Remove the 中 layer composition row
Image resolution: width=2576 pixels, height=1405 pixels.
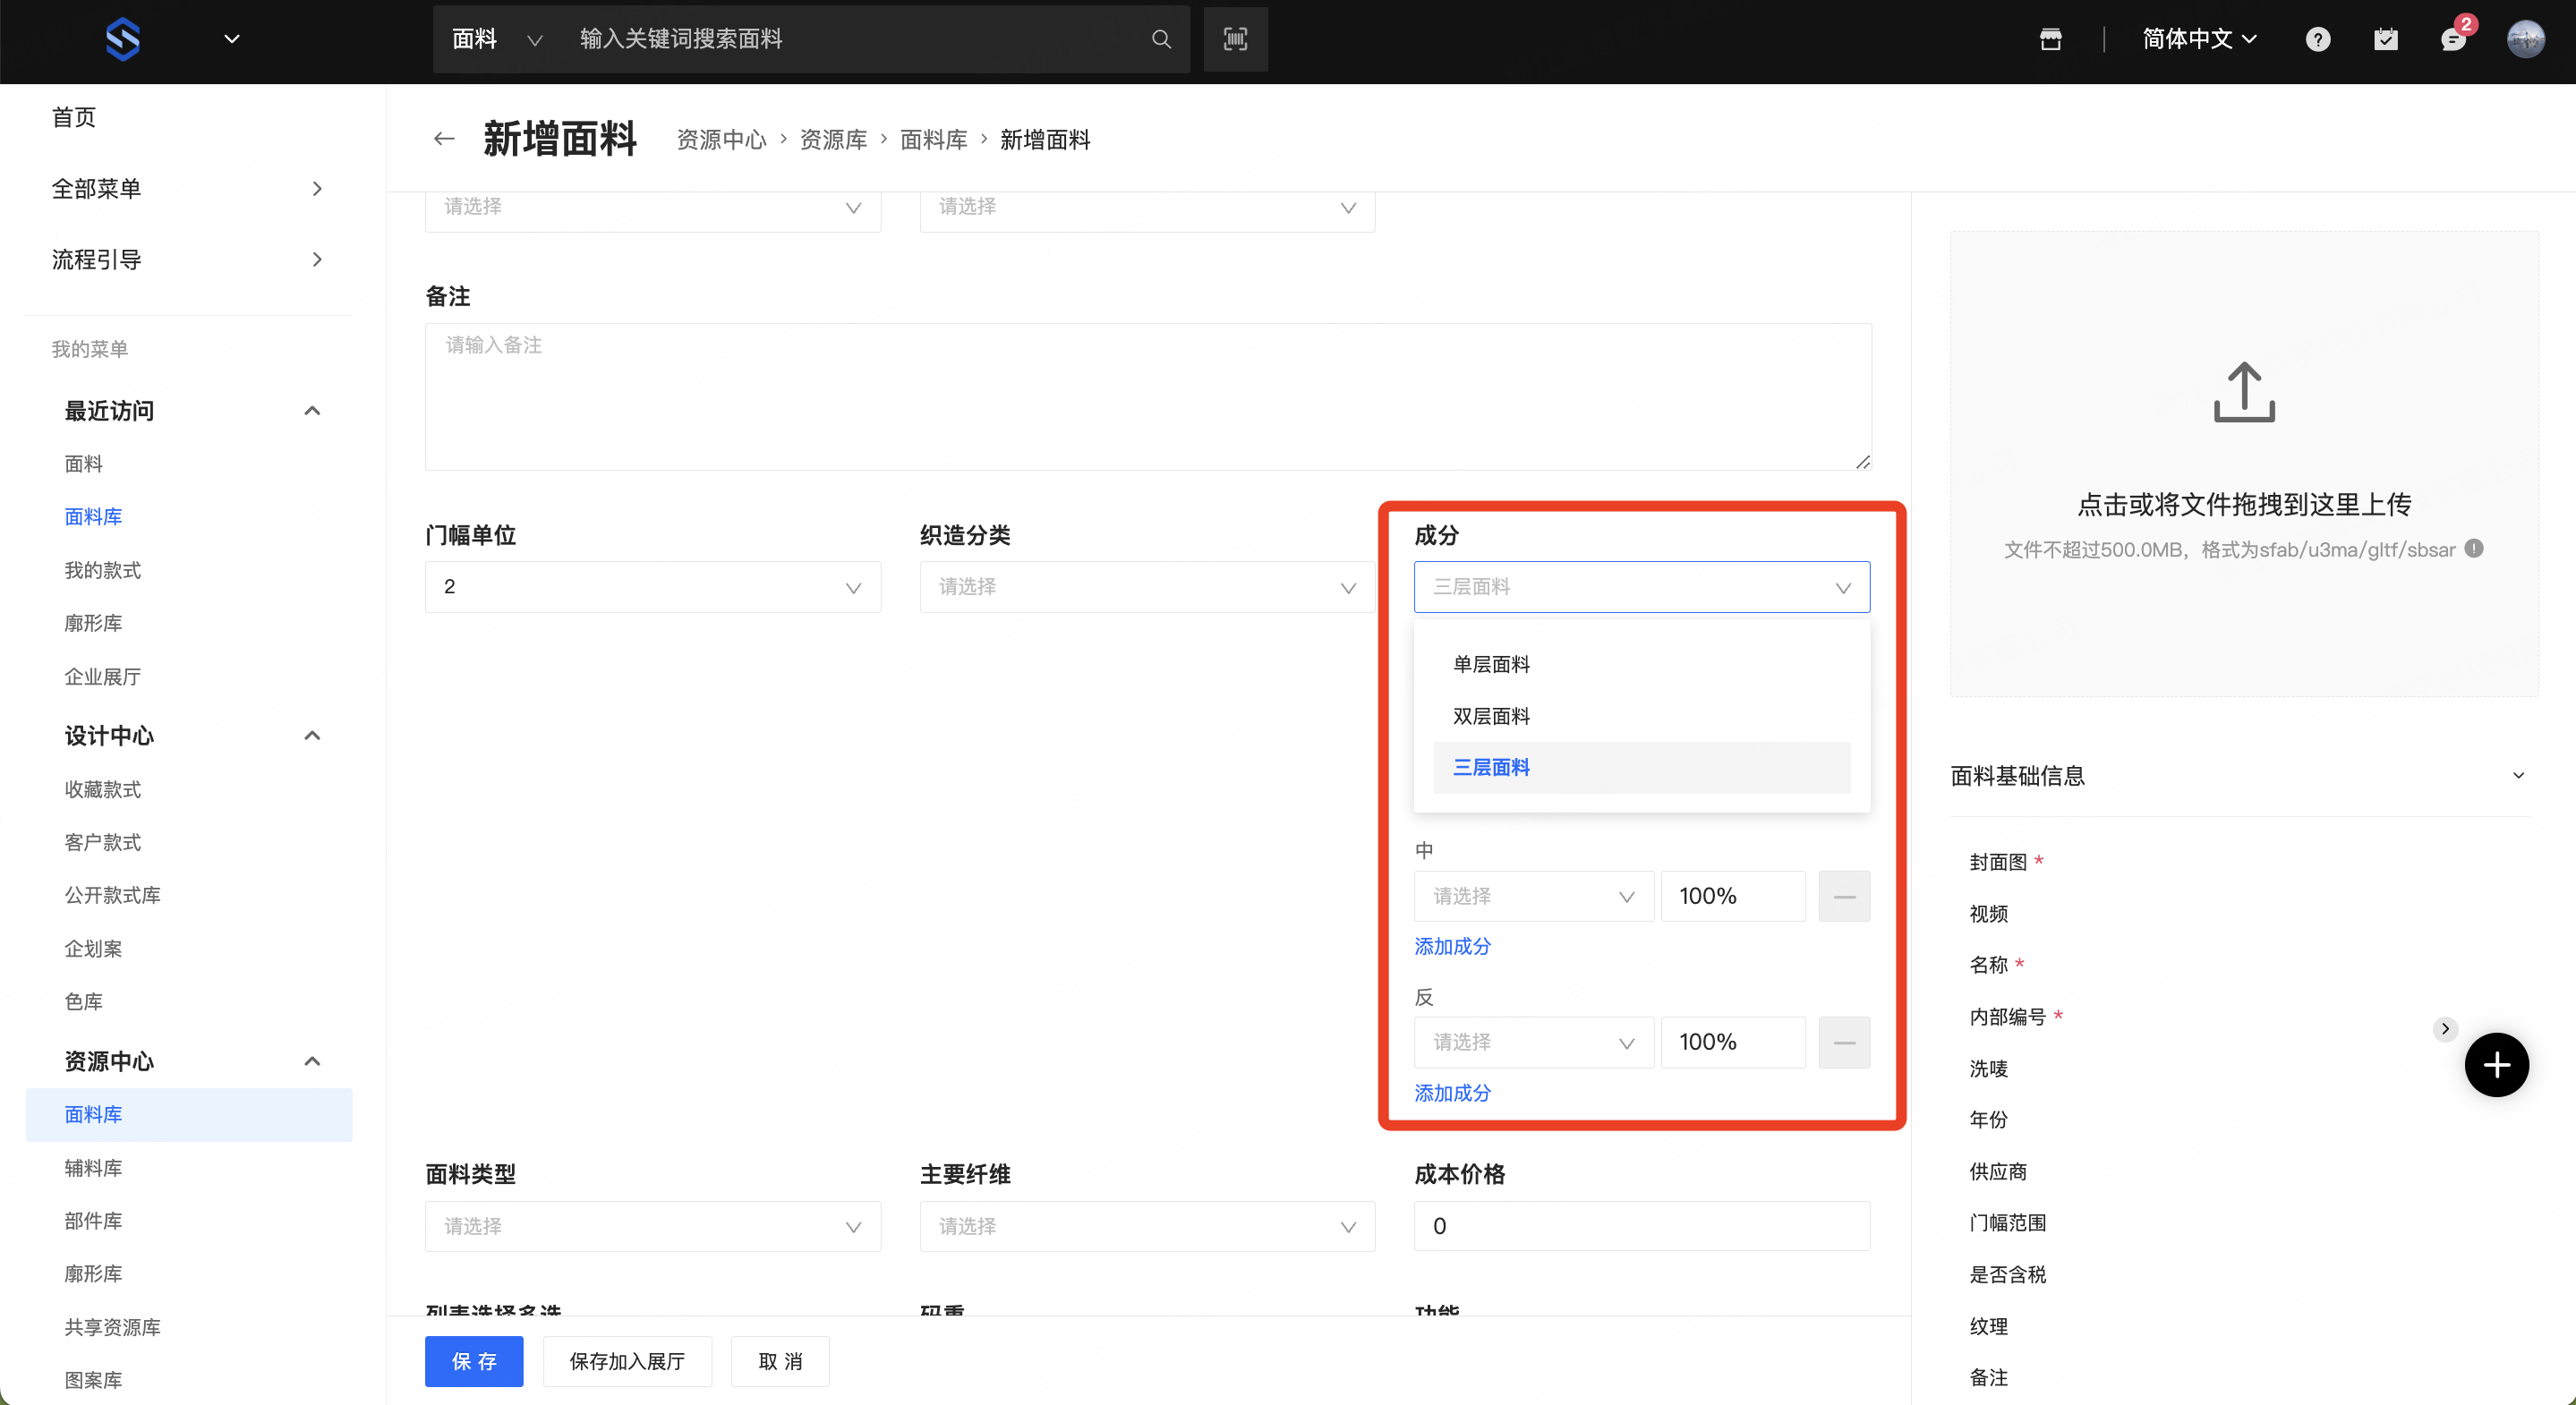[1843, 896]
